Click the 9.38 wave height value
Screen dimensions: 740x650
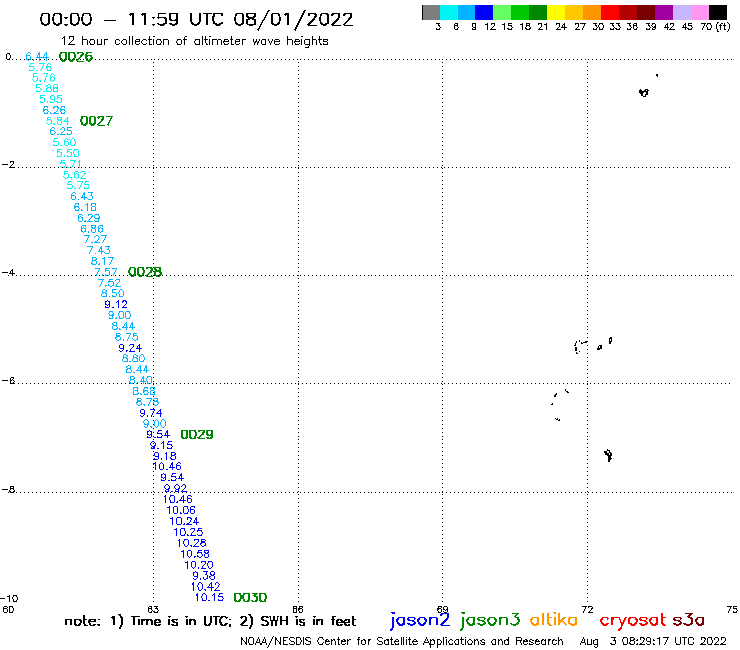[204, 575]
